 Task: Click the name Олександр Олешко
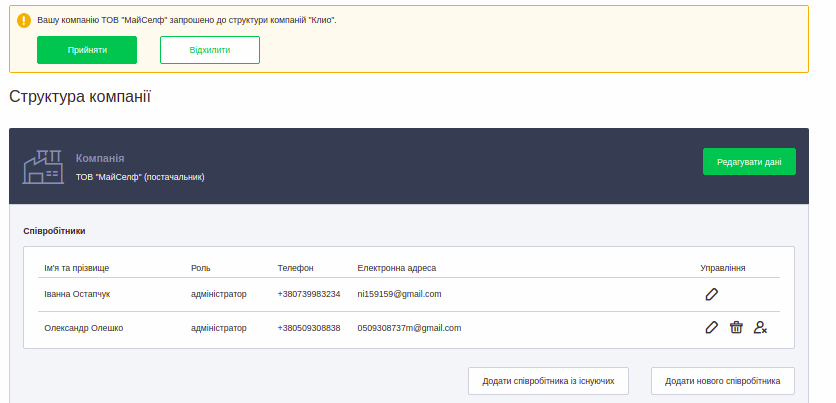click(x=84, y=327)
